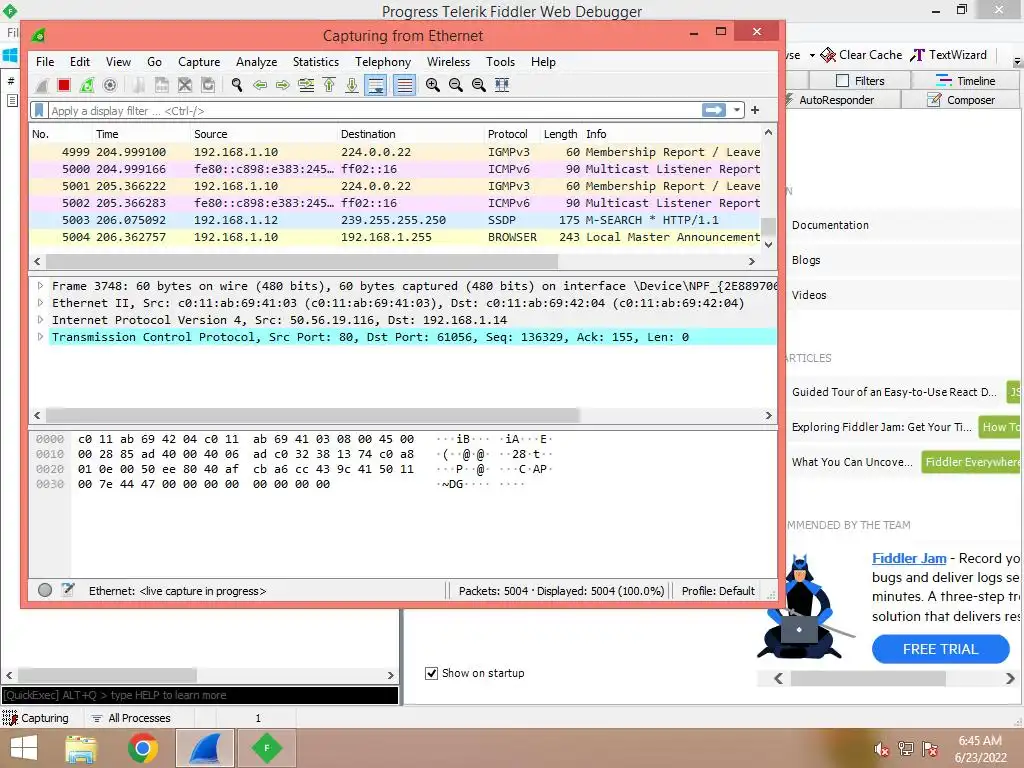1024x768 pixels.
Task: Open the Analyze menu
Action: coord(256,62)
